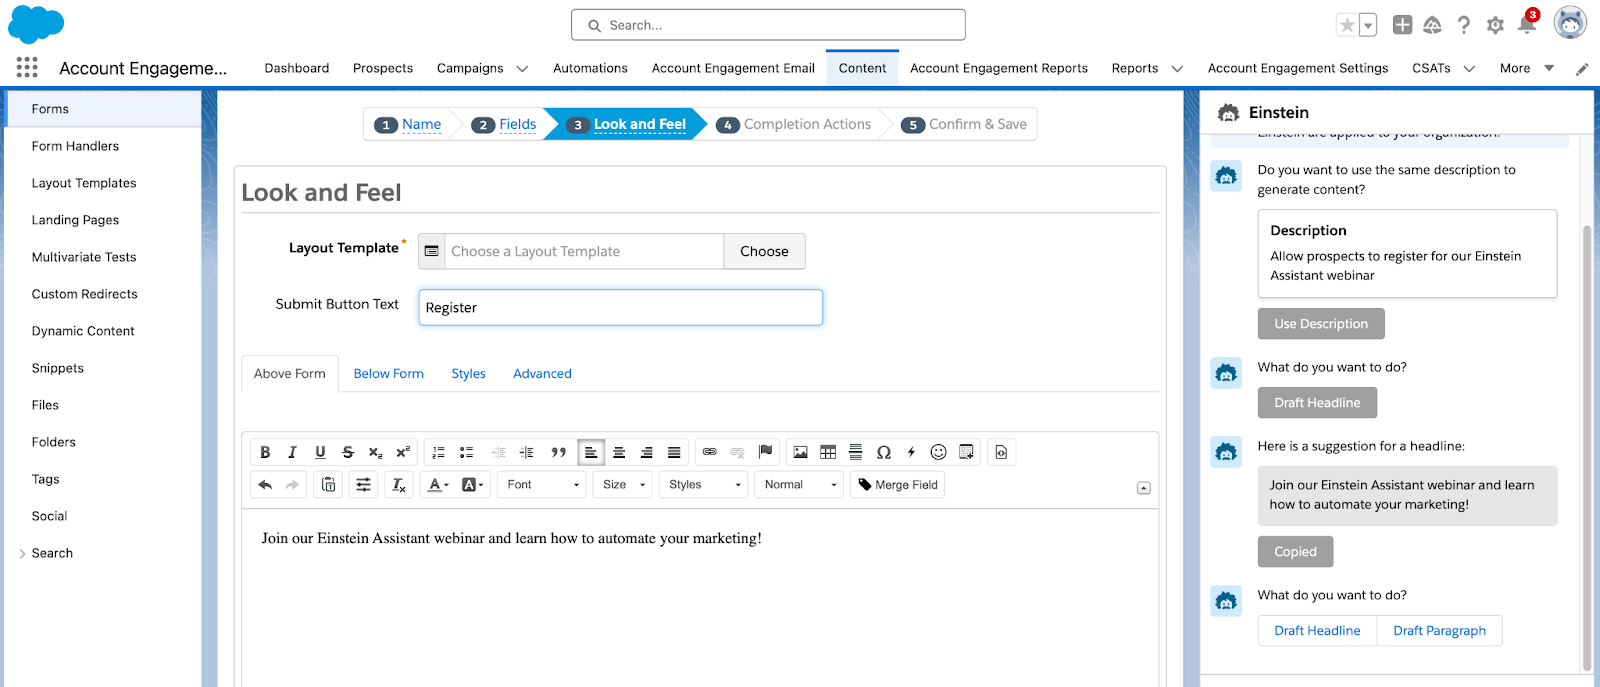
Task: Favorite this page with the star
Action: (1347, 25)
